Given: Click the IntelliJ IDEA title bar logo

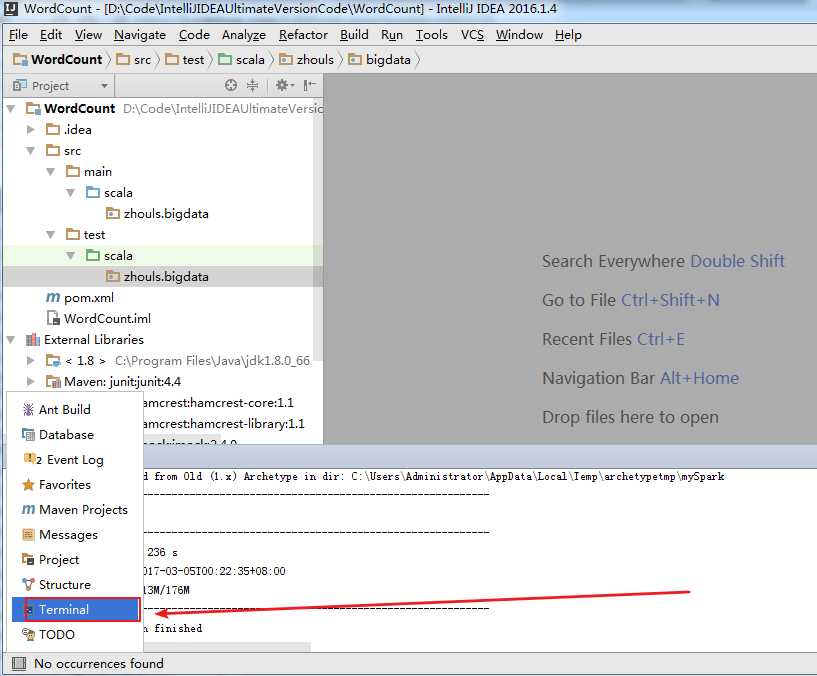Looking at the screenshot, I should [x=10, y=9].
